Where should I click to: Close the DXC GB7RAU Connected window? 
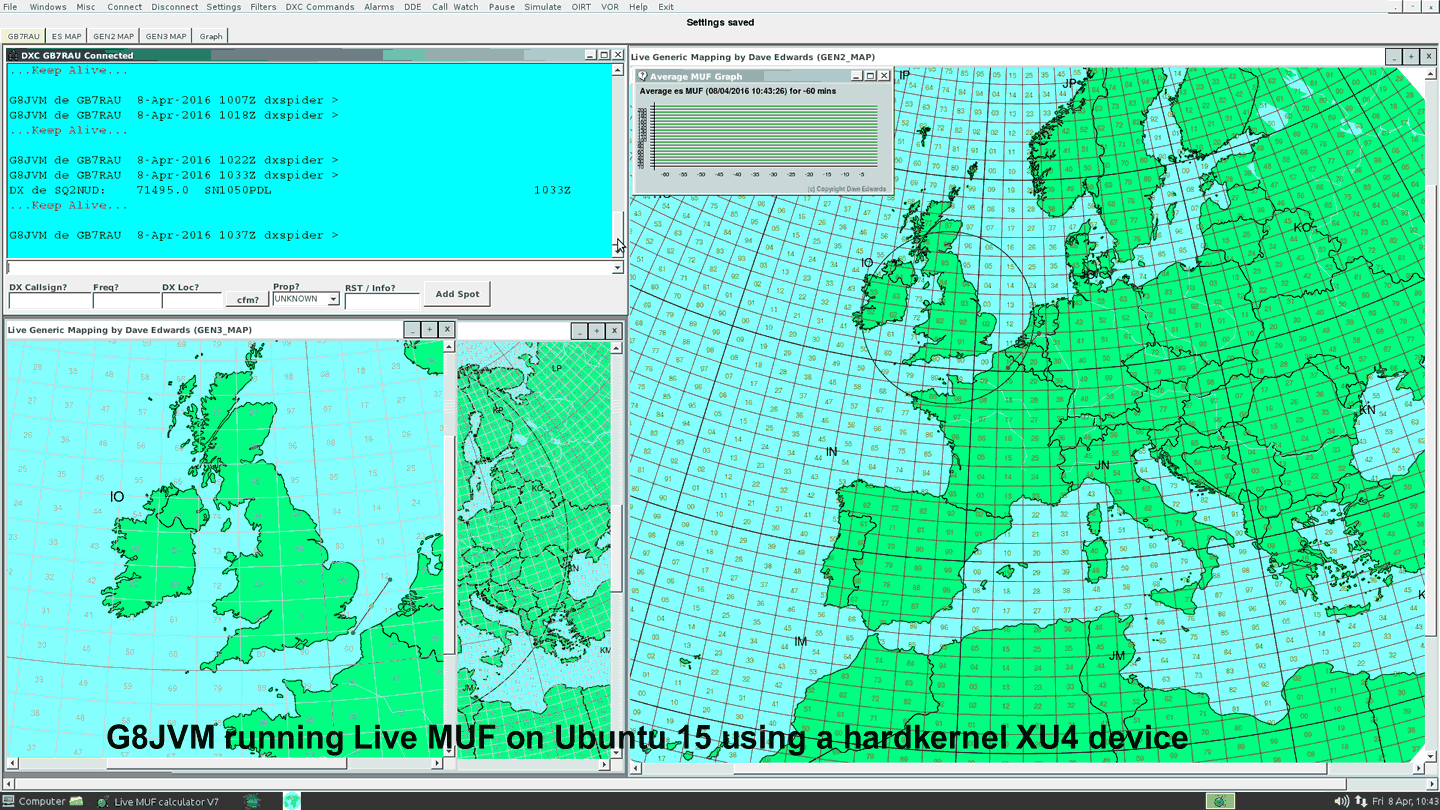(618, 55)
